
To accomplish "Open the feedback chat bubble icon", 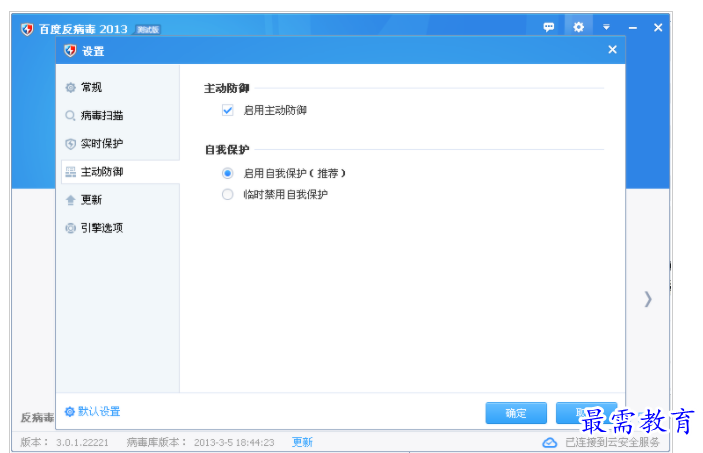I will 548,27.
